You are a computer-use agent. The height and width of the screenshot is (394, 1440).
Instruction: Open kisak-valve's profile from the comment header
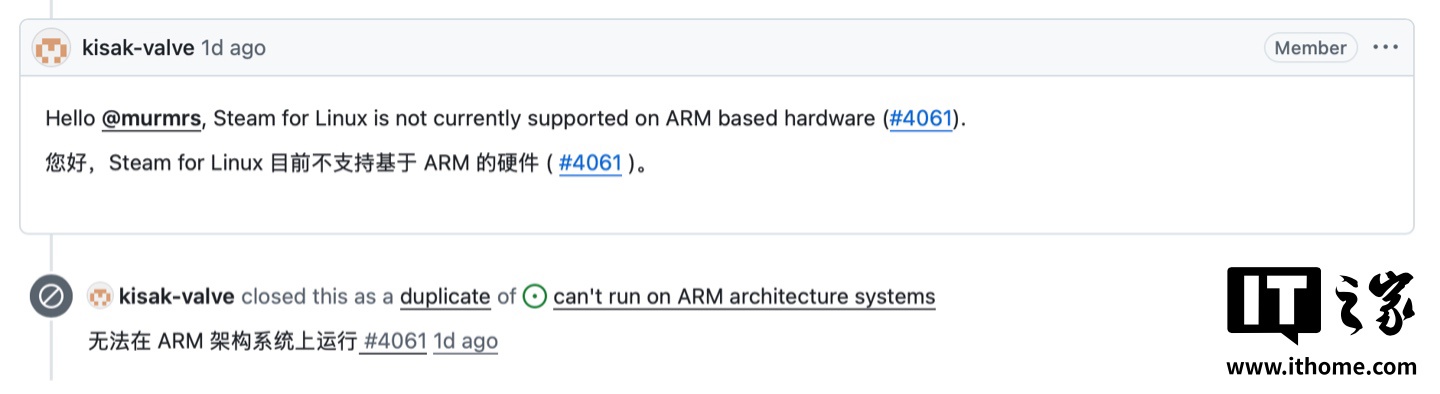click(x=138, y=48)
